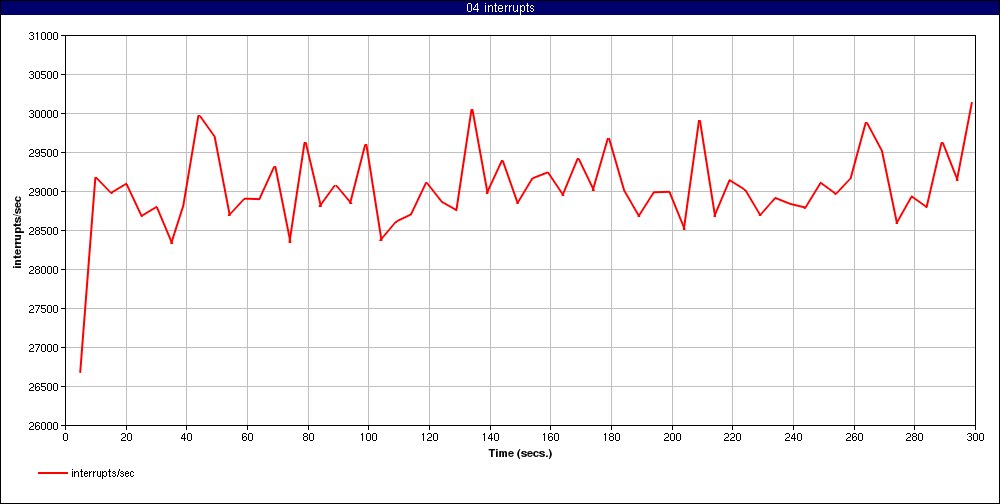The width and height of the screenshot is (1000, 504).
Task: Click the '04 interrupts' chart title
Action: 500,8
